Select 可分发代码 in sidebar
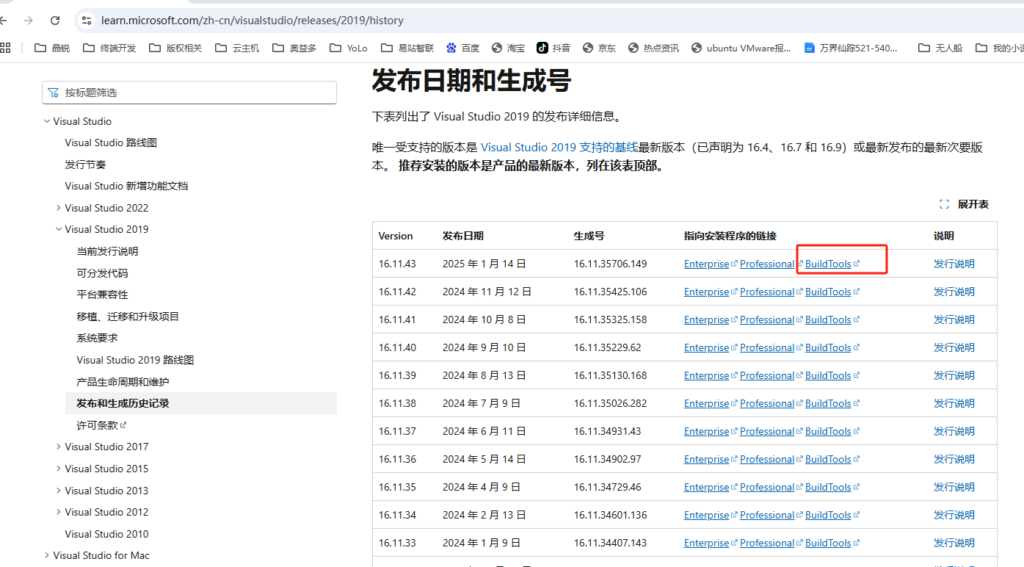The width and height of the screenshot is (1024, 567). click(x=102, y=273)
